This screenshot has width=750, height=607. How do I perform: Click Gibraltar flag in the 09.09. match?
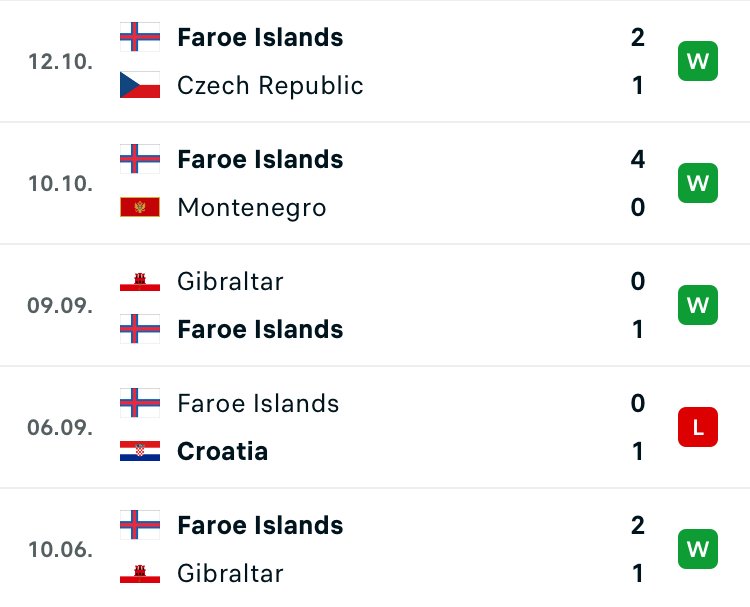pos(140,282)
